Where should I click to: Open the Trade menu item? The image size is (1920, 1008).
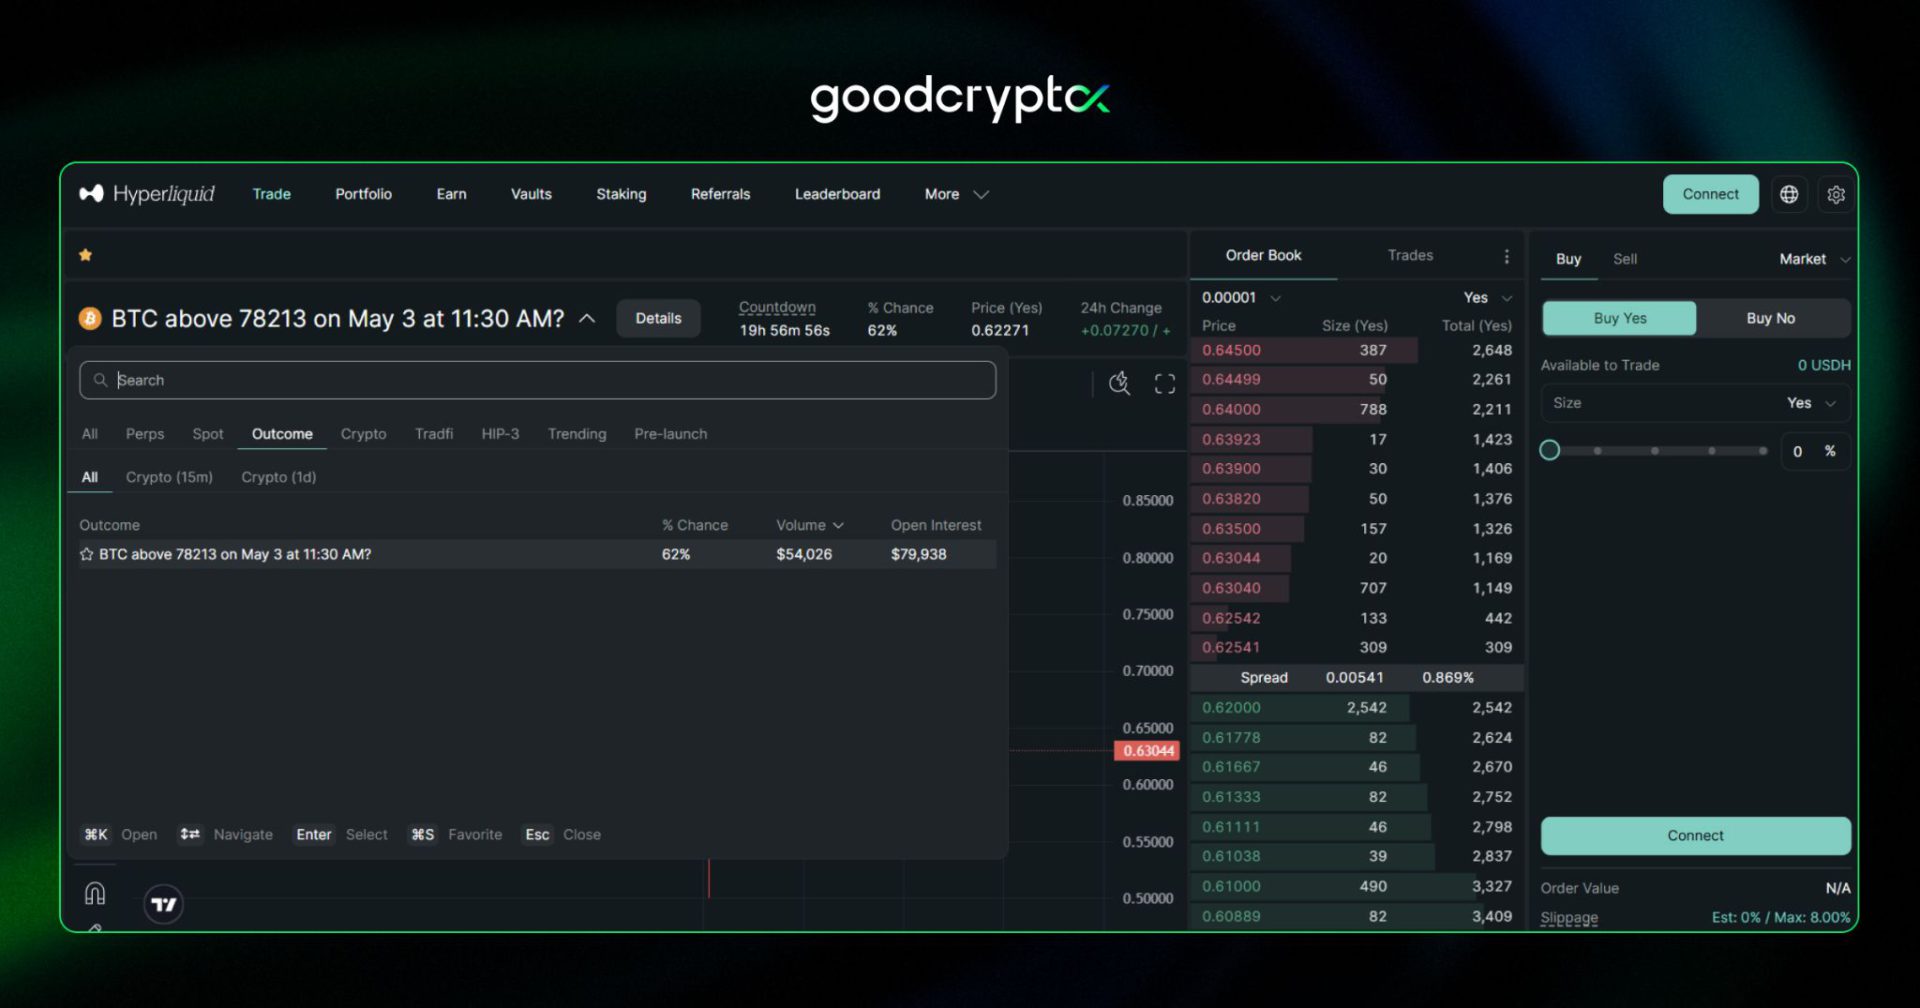point(271,194)
